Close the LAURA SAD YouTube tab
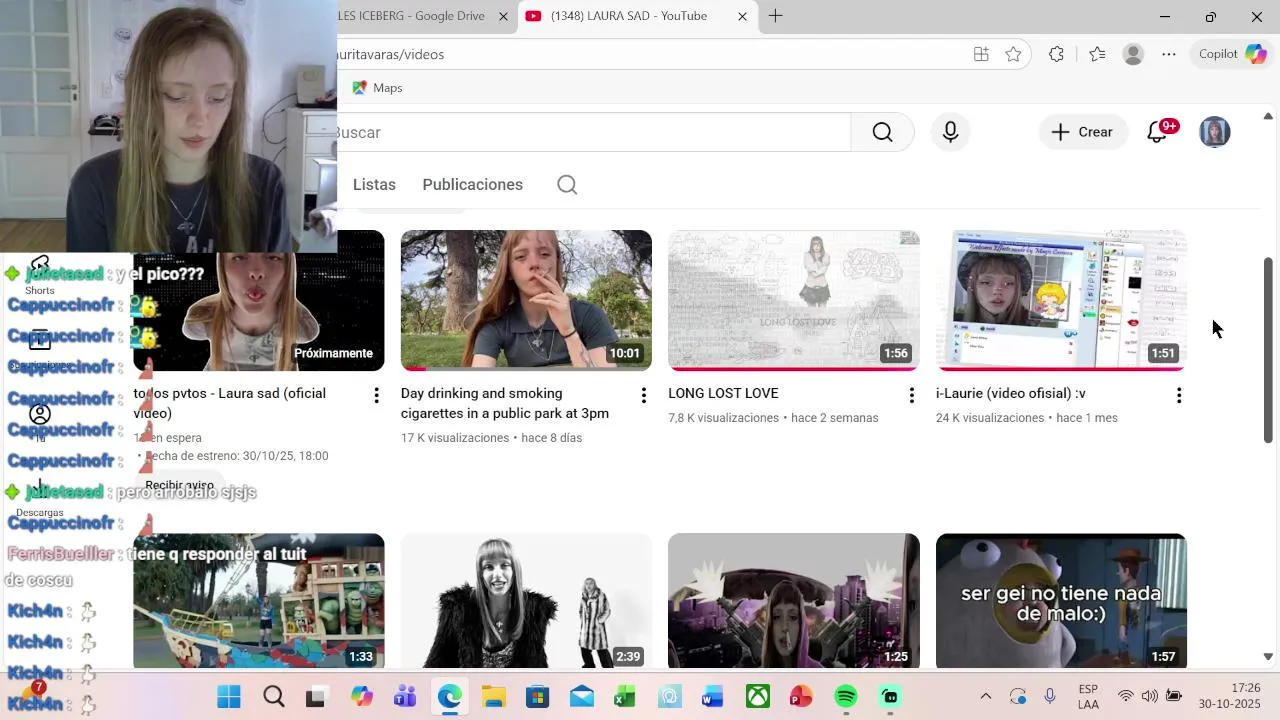 tap(742, 16)
